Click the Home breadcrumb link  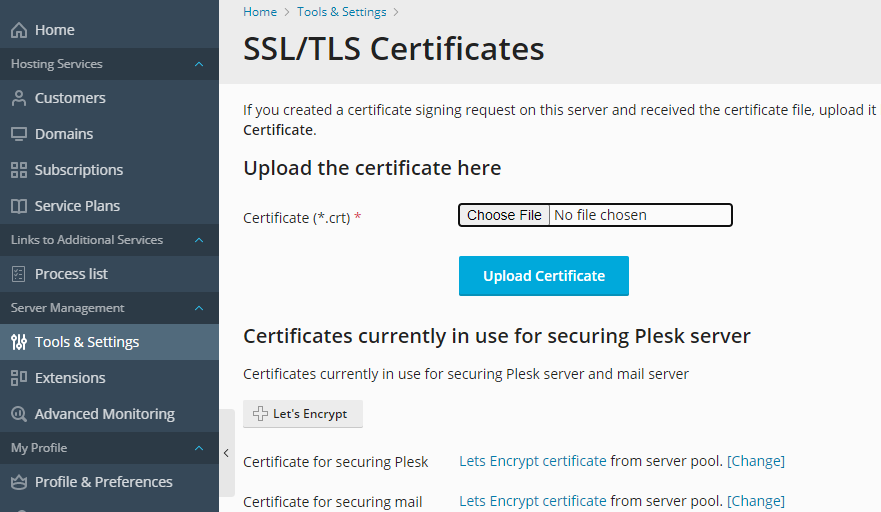[x=260, y=12]
